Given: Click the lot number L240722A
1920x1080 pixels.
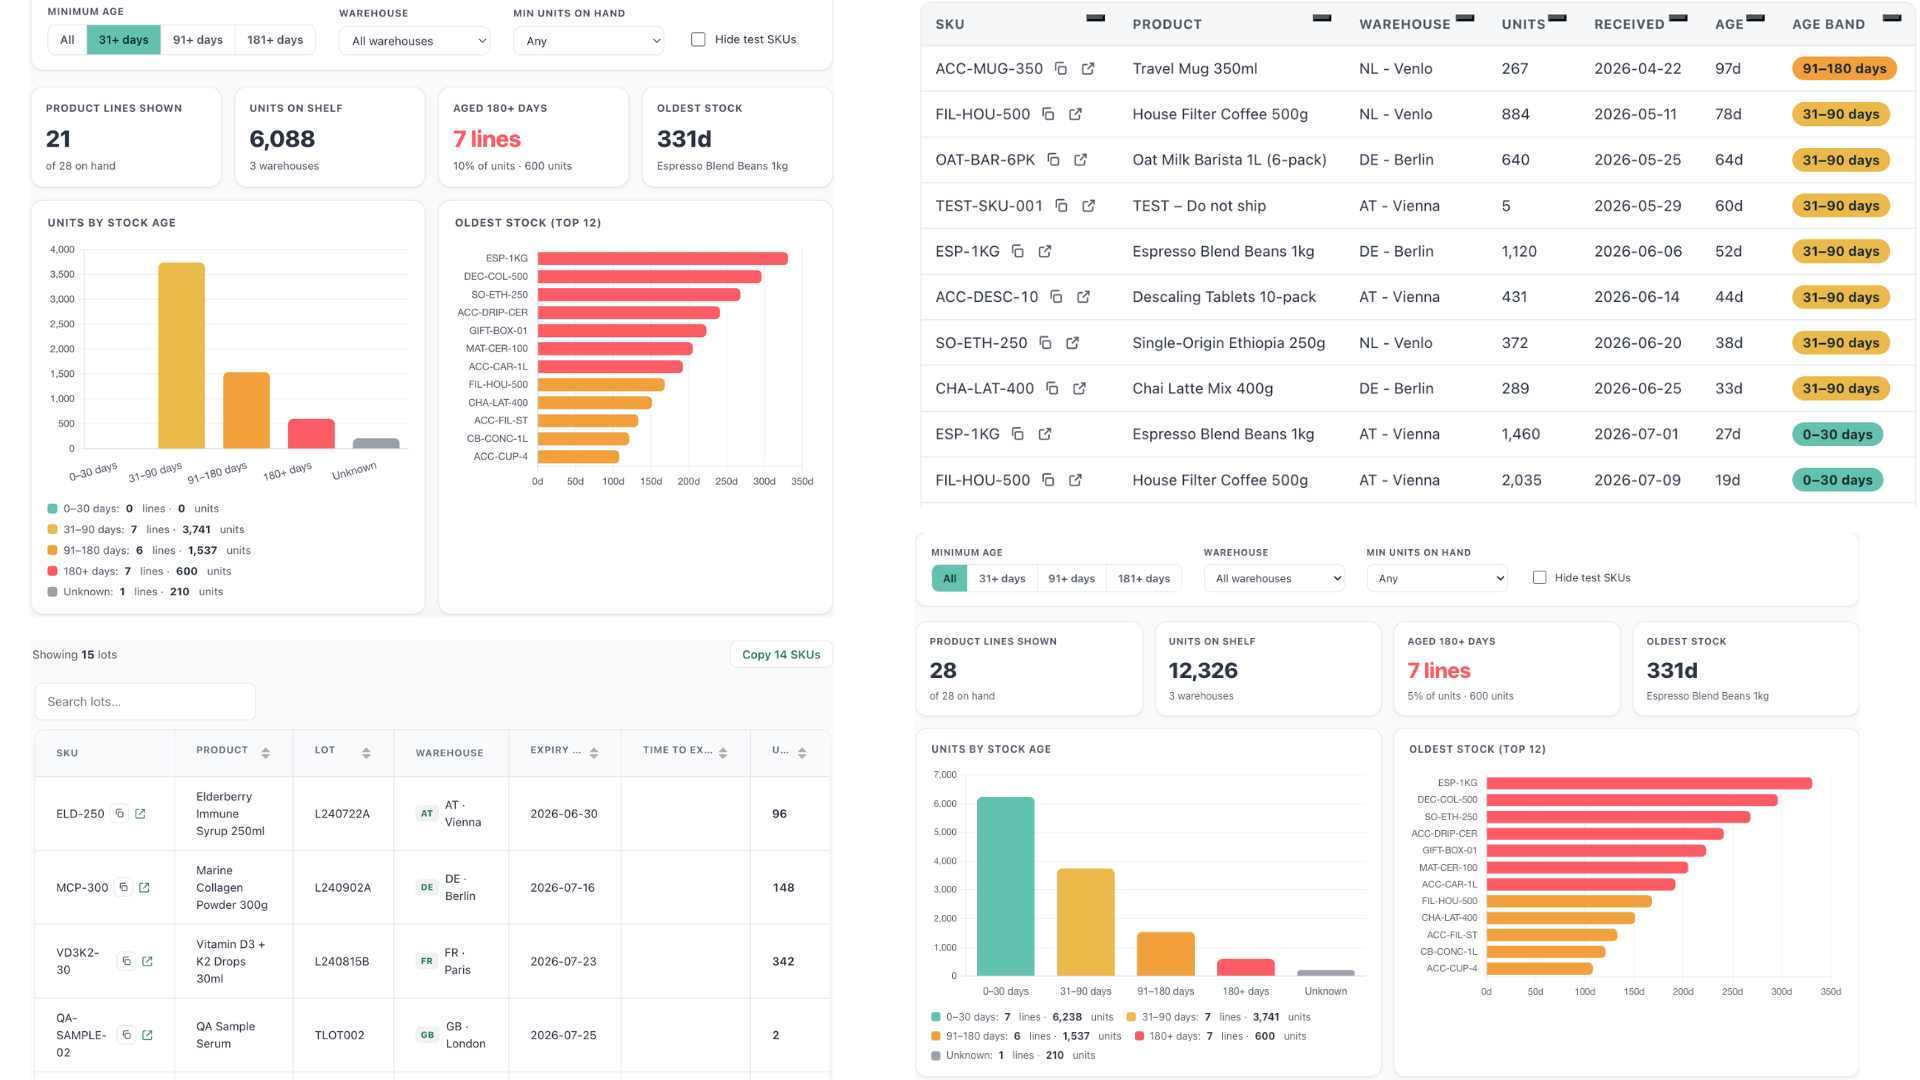Looking at the screenshot, I should pos(342,814).
